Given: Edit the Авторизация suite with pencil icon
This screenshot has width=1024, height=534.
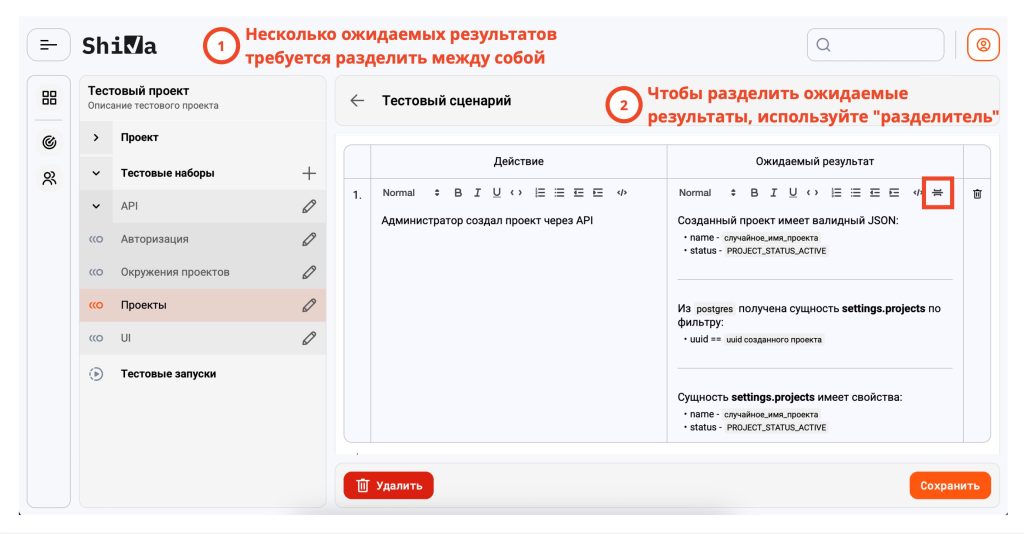Looking at the screenshot, I should pyautogui.click(x=309, y=239).
